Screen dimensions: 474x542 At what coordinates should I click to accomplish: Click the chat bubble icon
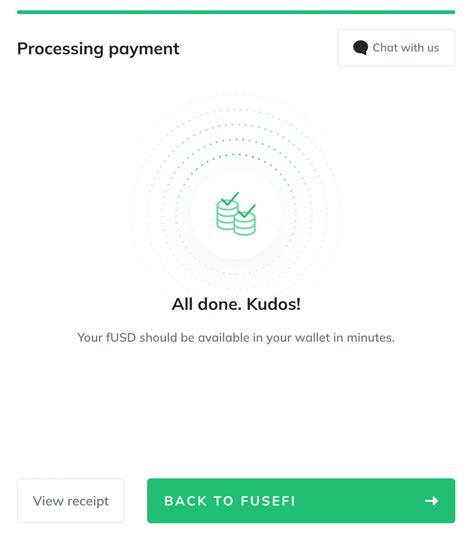click(x=360, y=48)
